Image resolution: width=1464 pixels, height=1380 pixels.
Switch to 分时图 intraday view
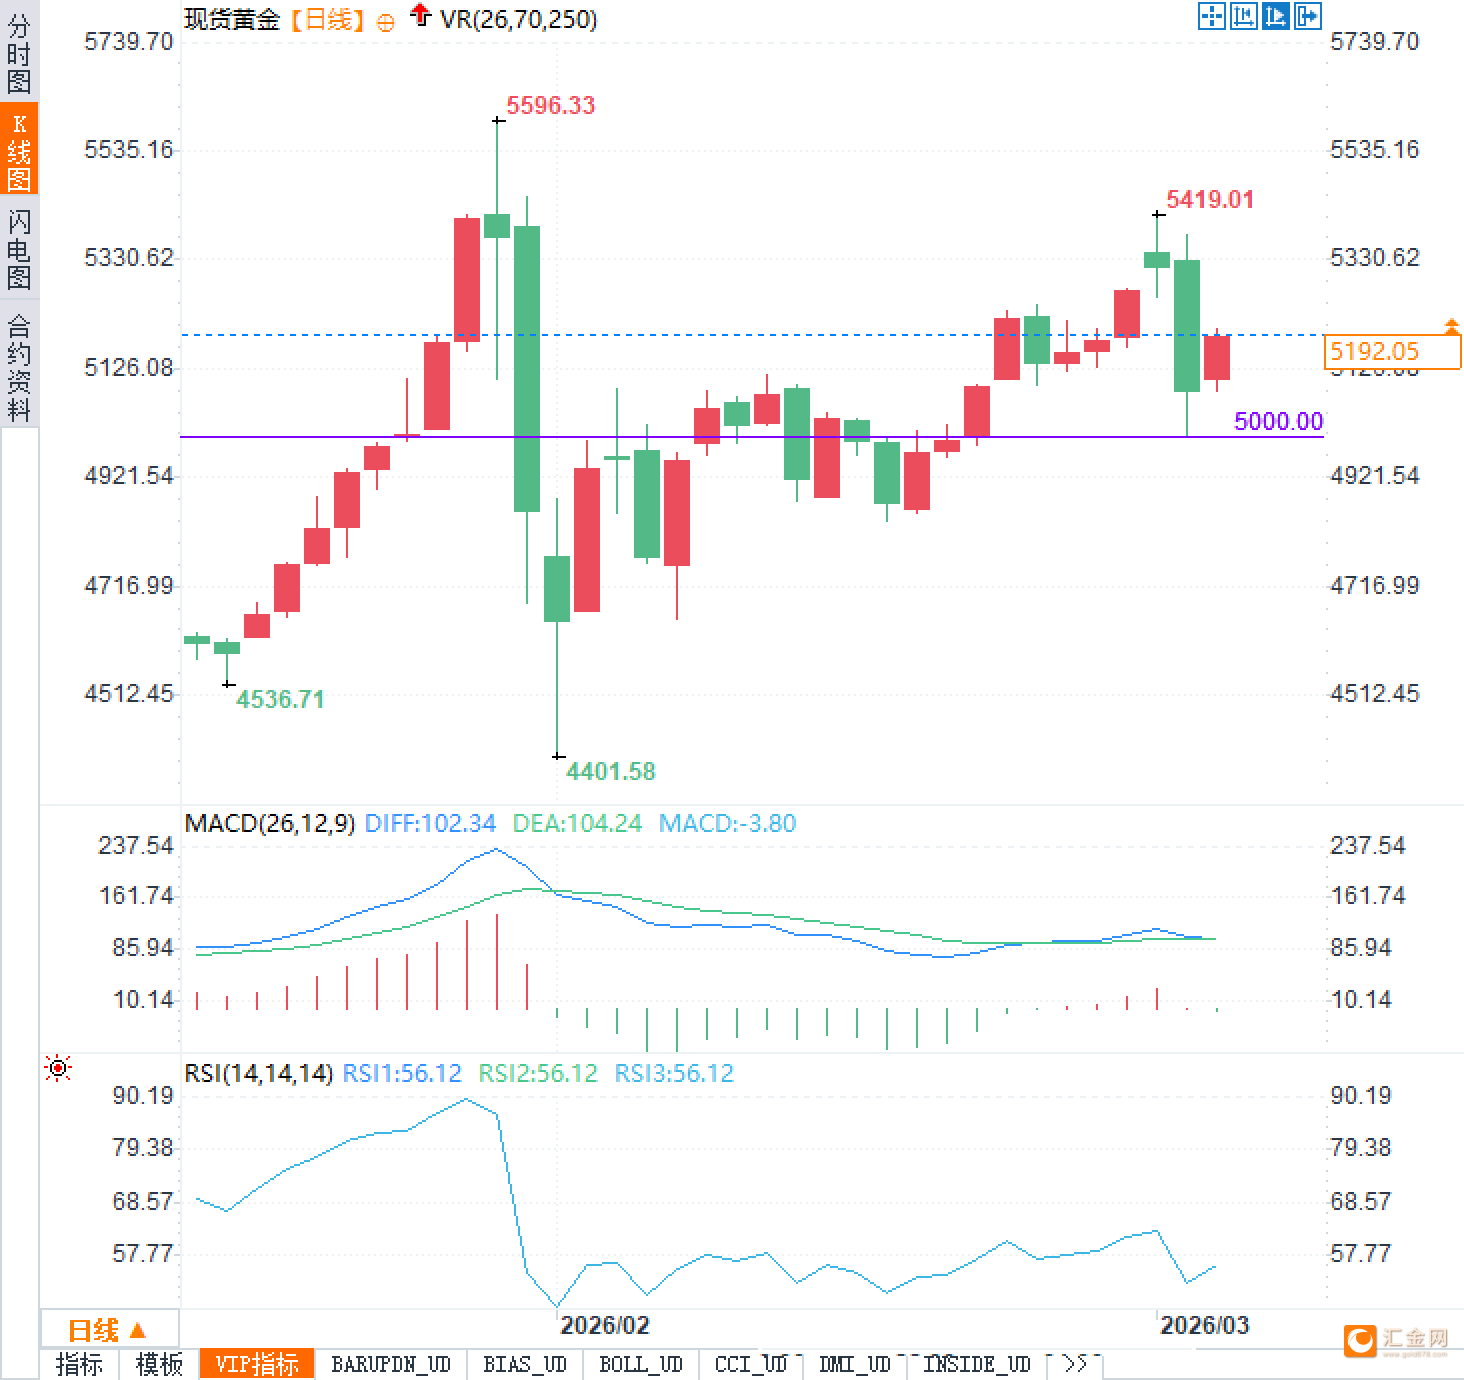(x=19, y=54)
